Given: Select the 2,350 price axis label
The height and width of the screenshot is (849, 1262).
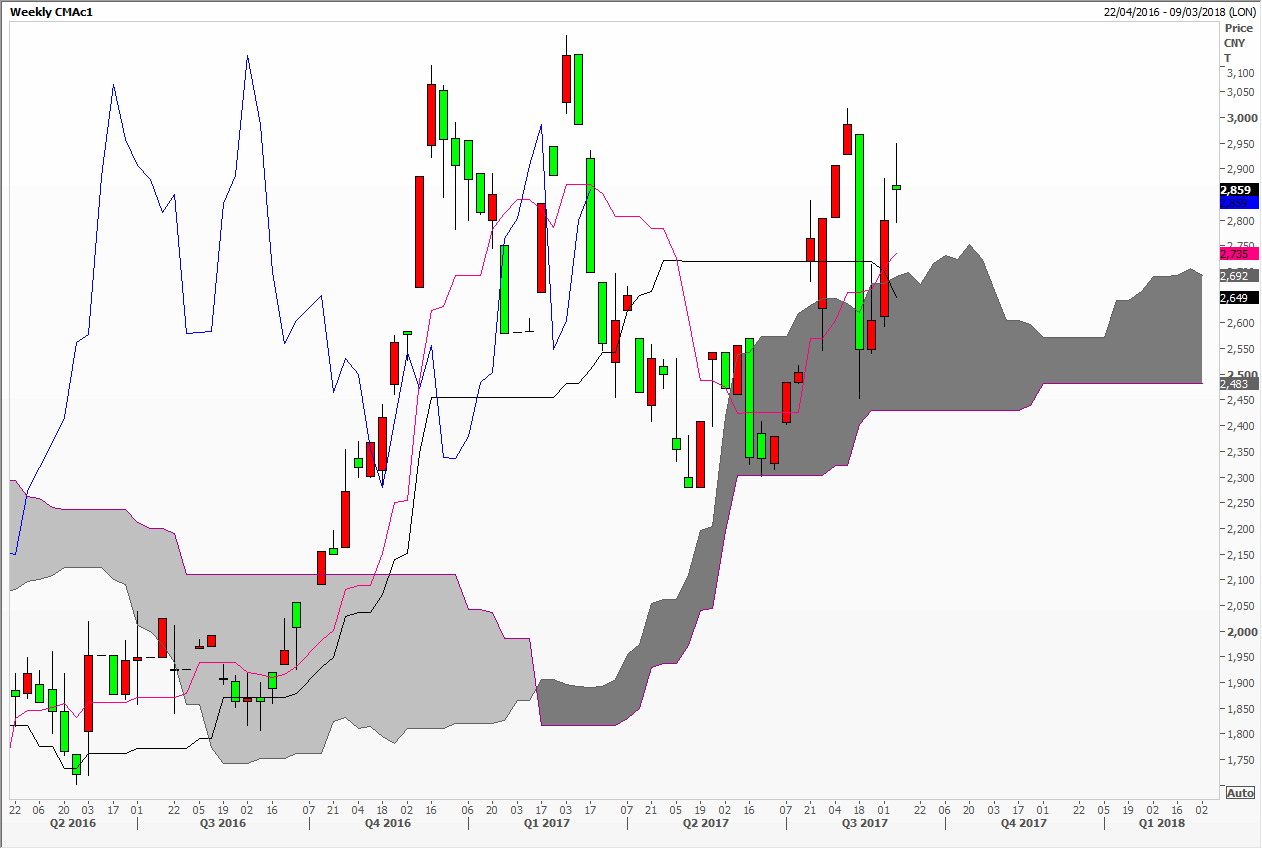Looking at the screenshot, I should point(1240,452).
